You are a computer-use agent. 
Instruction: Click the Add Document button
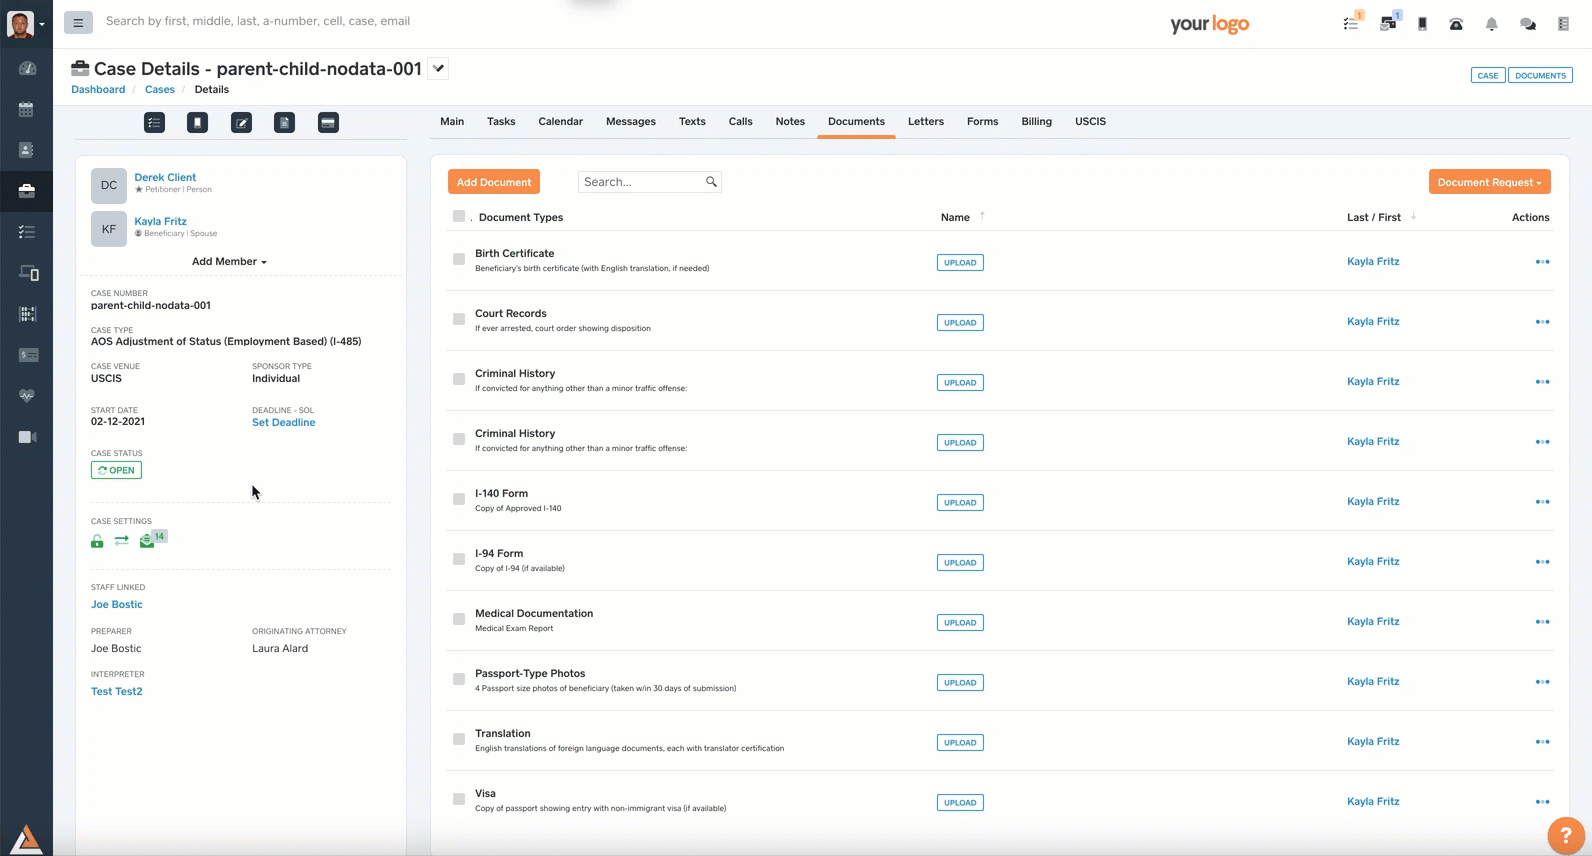click(x=494, y=182)
